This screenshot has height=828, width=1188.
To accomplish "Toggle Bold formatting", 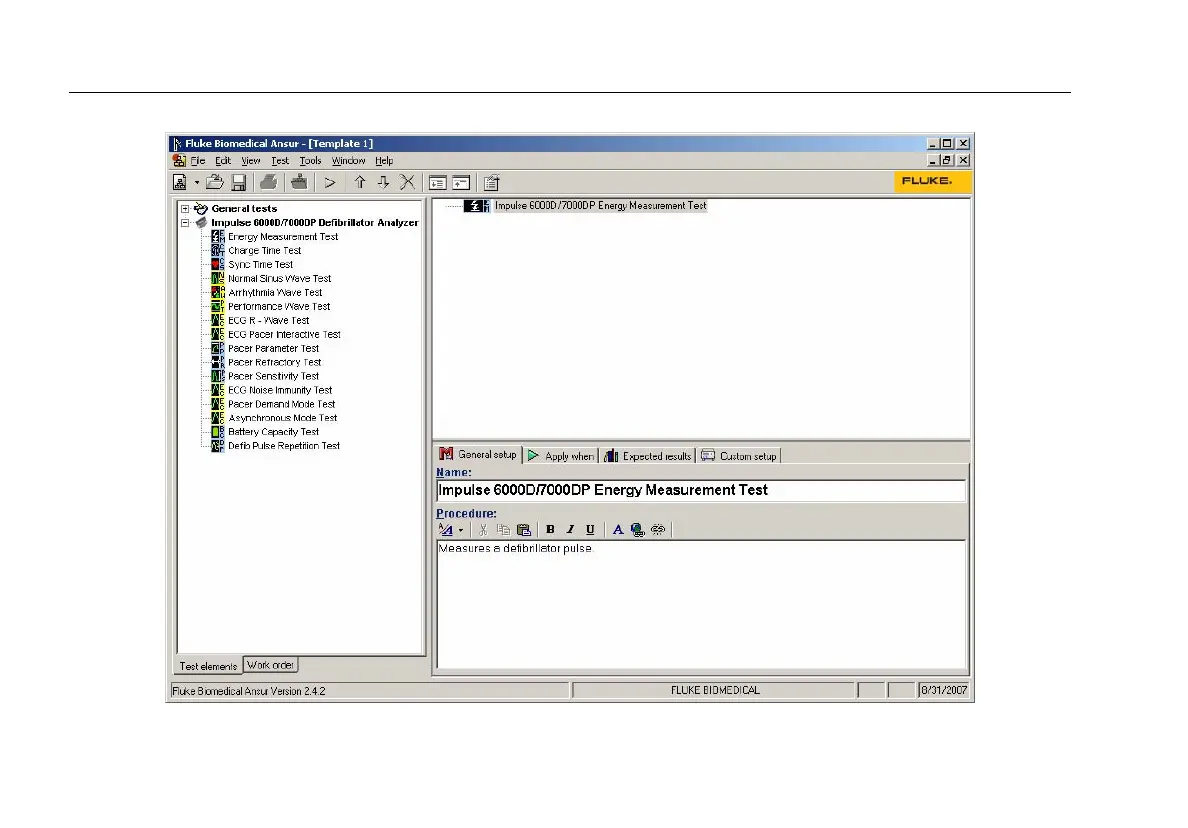I will [550, 530].
